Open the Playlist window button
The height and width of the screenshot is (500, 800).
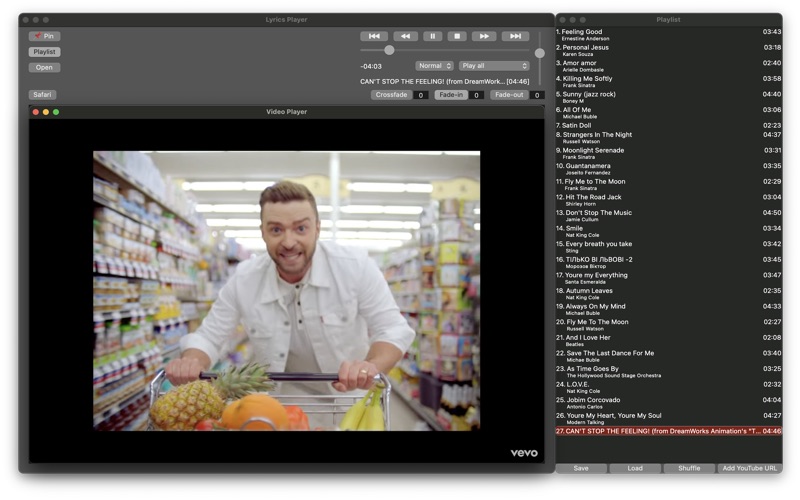44,52
